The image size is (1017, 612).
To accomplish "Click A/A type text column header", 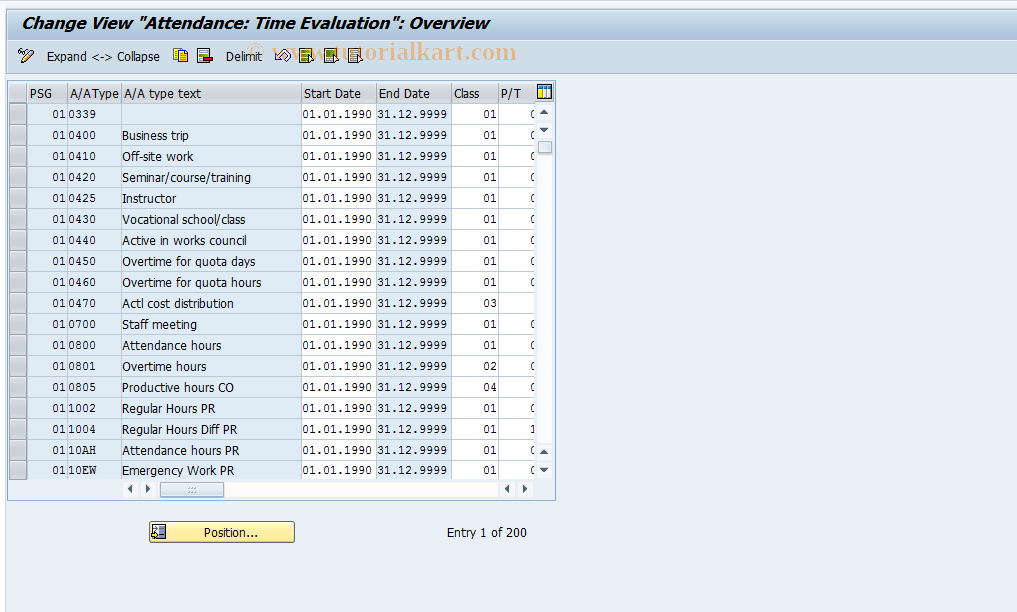I will (x=211, y=93).
